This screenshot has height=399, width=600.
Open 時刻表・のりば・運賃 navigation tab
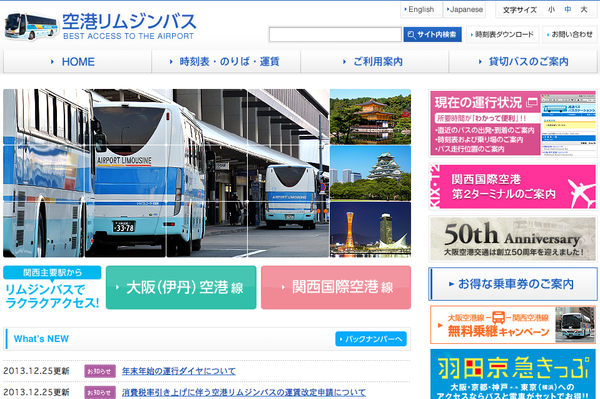pos(226,62)
